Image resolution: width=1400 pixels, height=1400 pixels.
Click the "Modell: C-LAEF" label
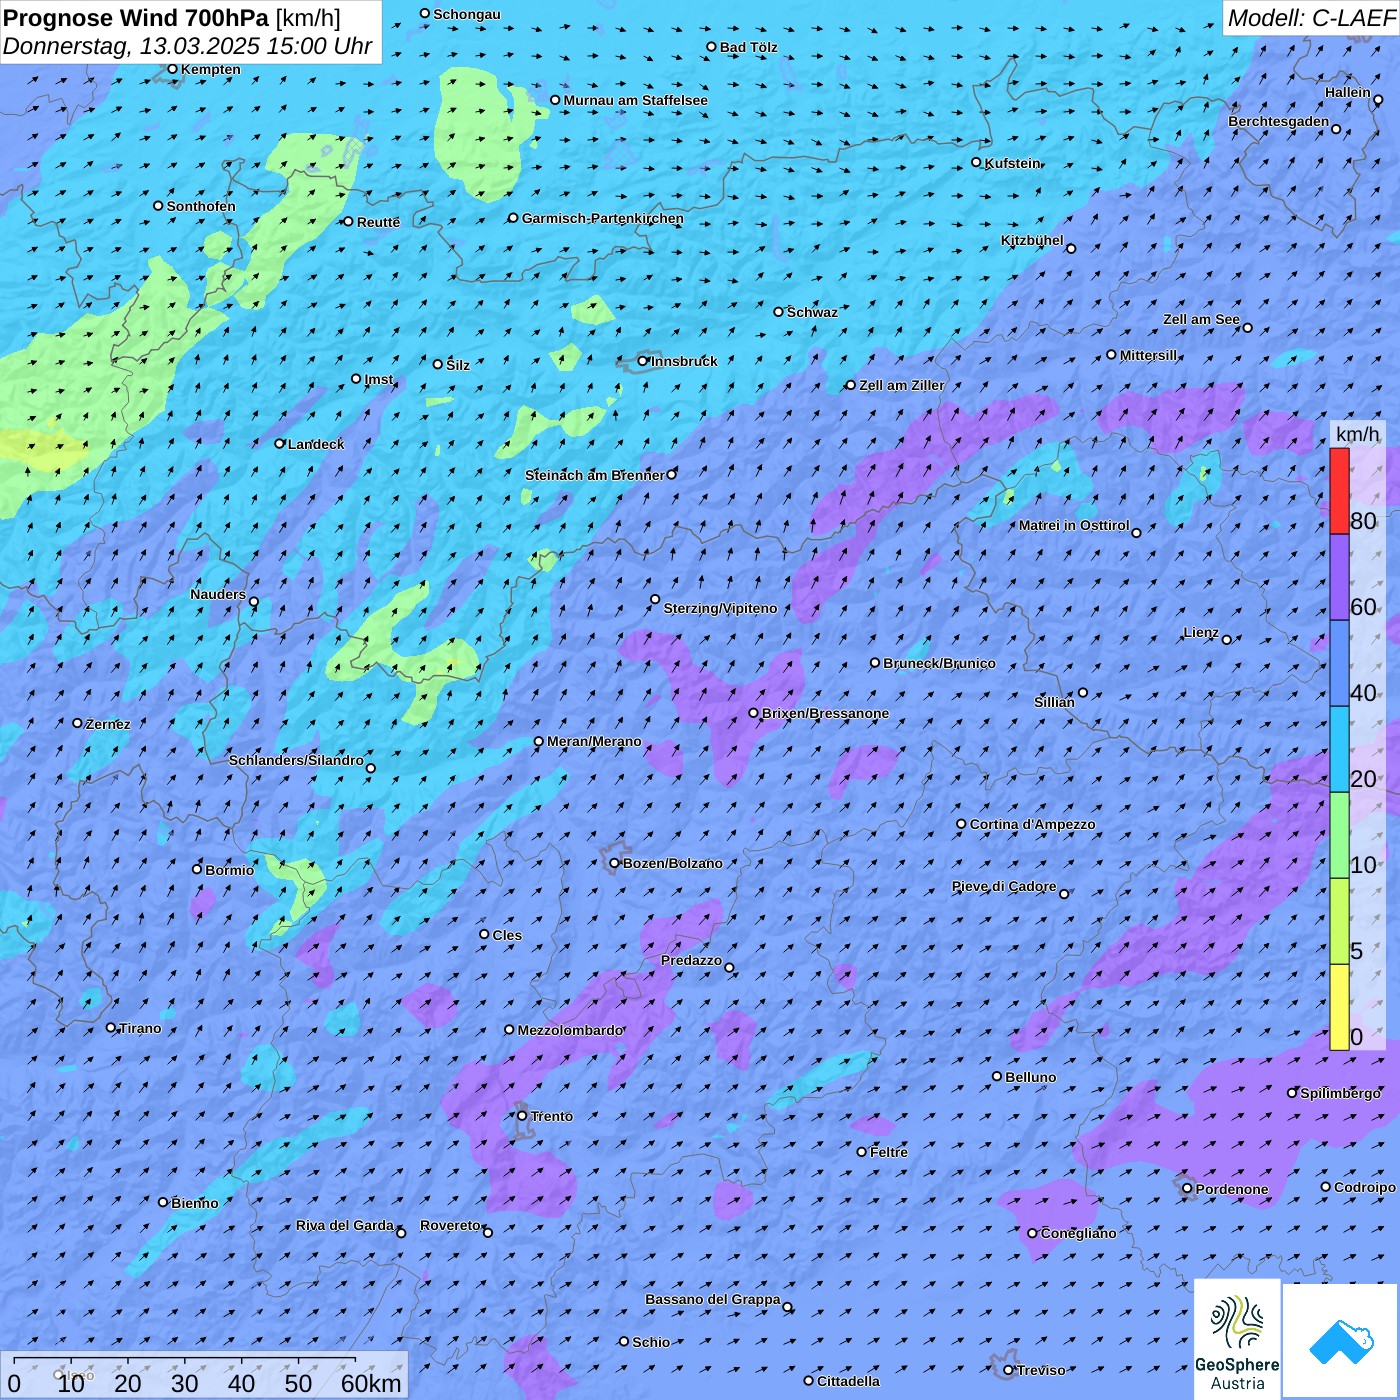(1311, 18)
